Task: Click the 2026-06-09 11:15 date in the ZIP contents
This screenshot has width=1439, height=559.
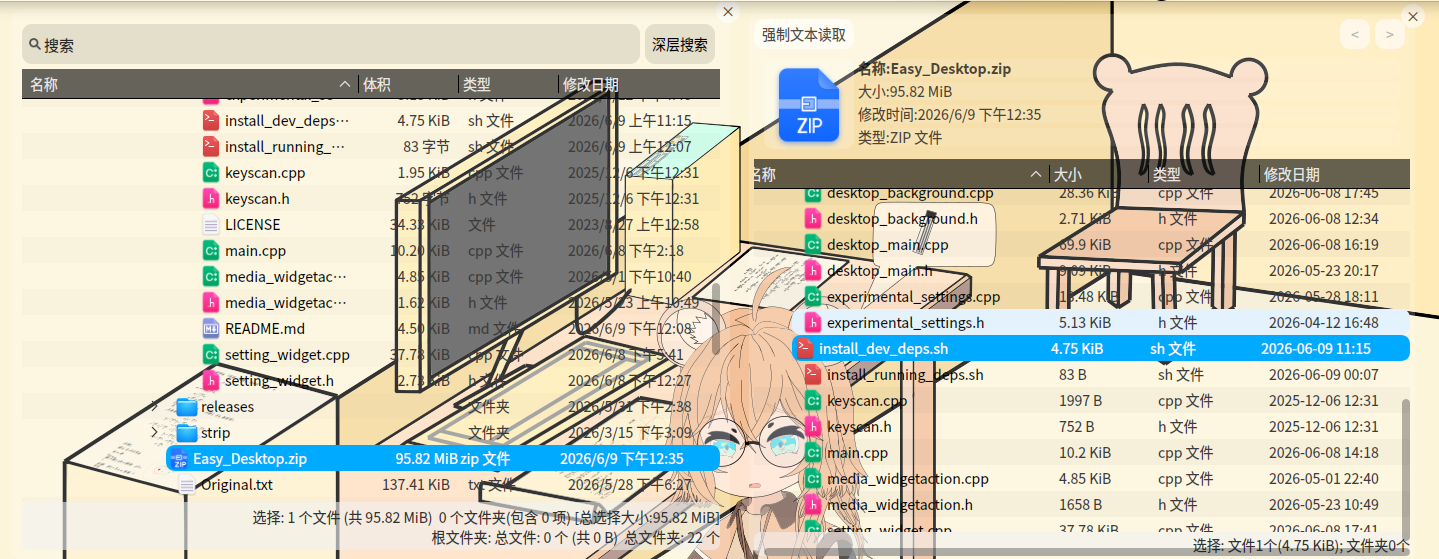Action: (x=1315, y=349)
